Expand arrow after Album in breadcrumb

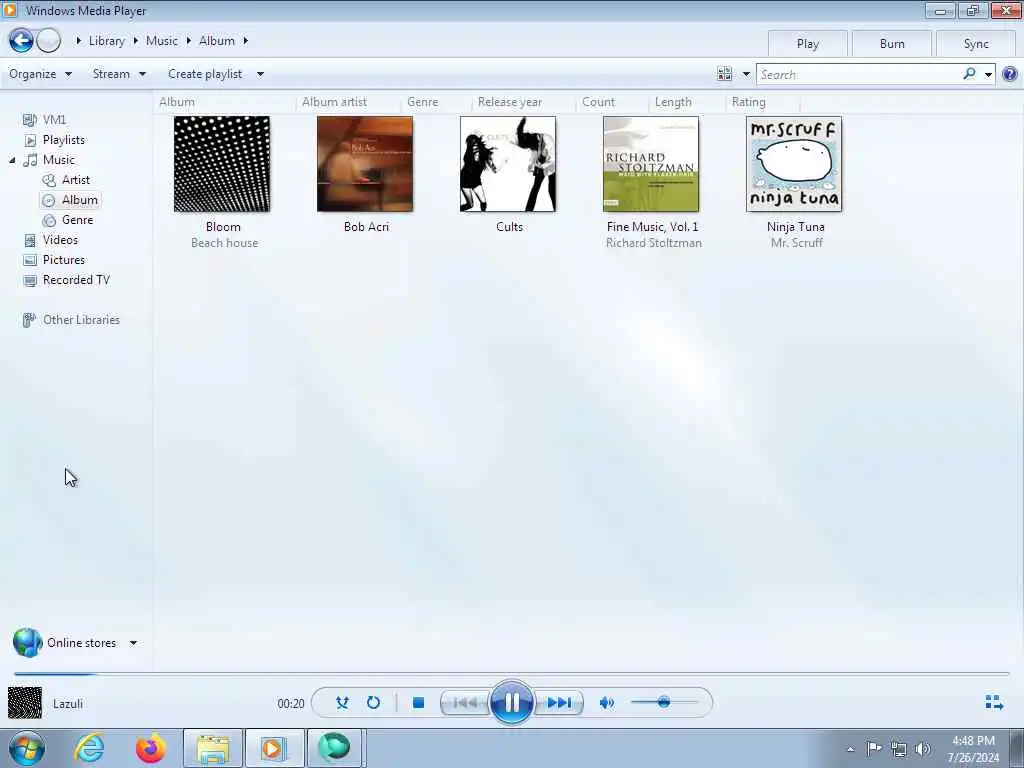coord(246,40)
